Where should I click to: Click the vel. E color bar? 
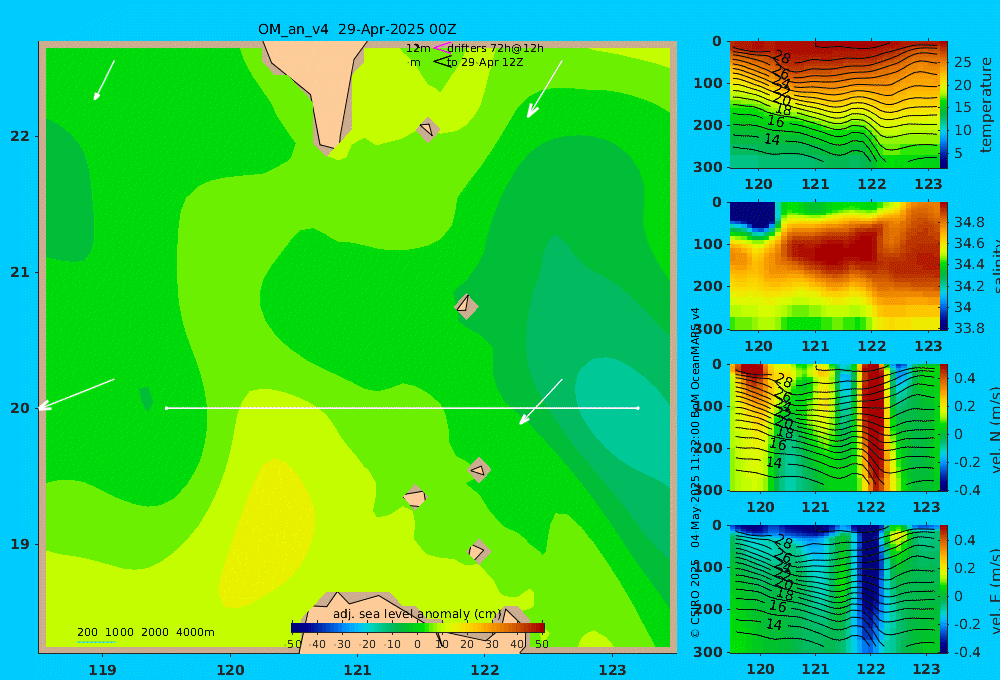(x=943, y=589)
